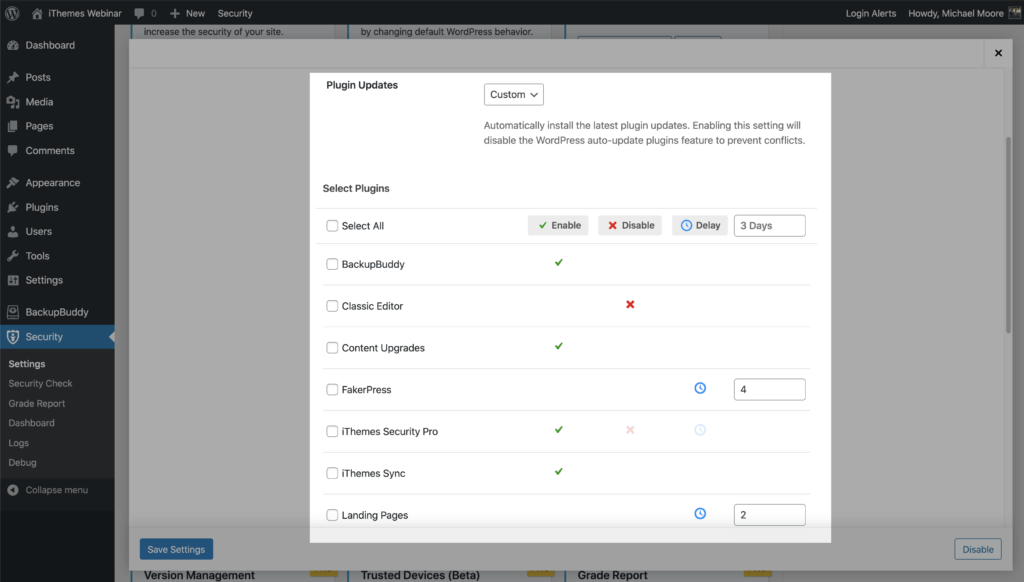Click Content Upgrades row green checkmark
Viewport: 1024px width, 582px height.
558,346
